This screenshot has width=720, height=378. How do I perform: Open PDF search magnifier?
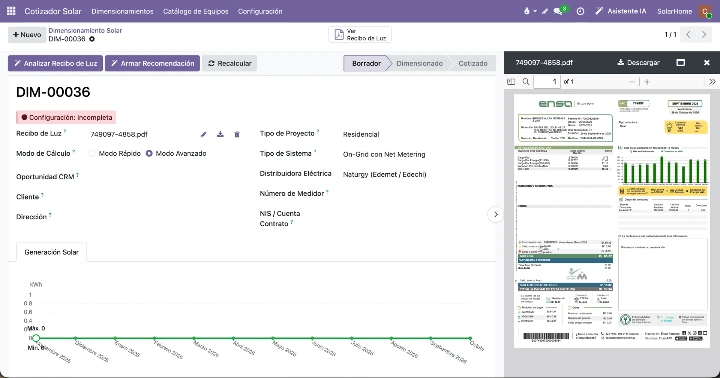(526, 82)
